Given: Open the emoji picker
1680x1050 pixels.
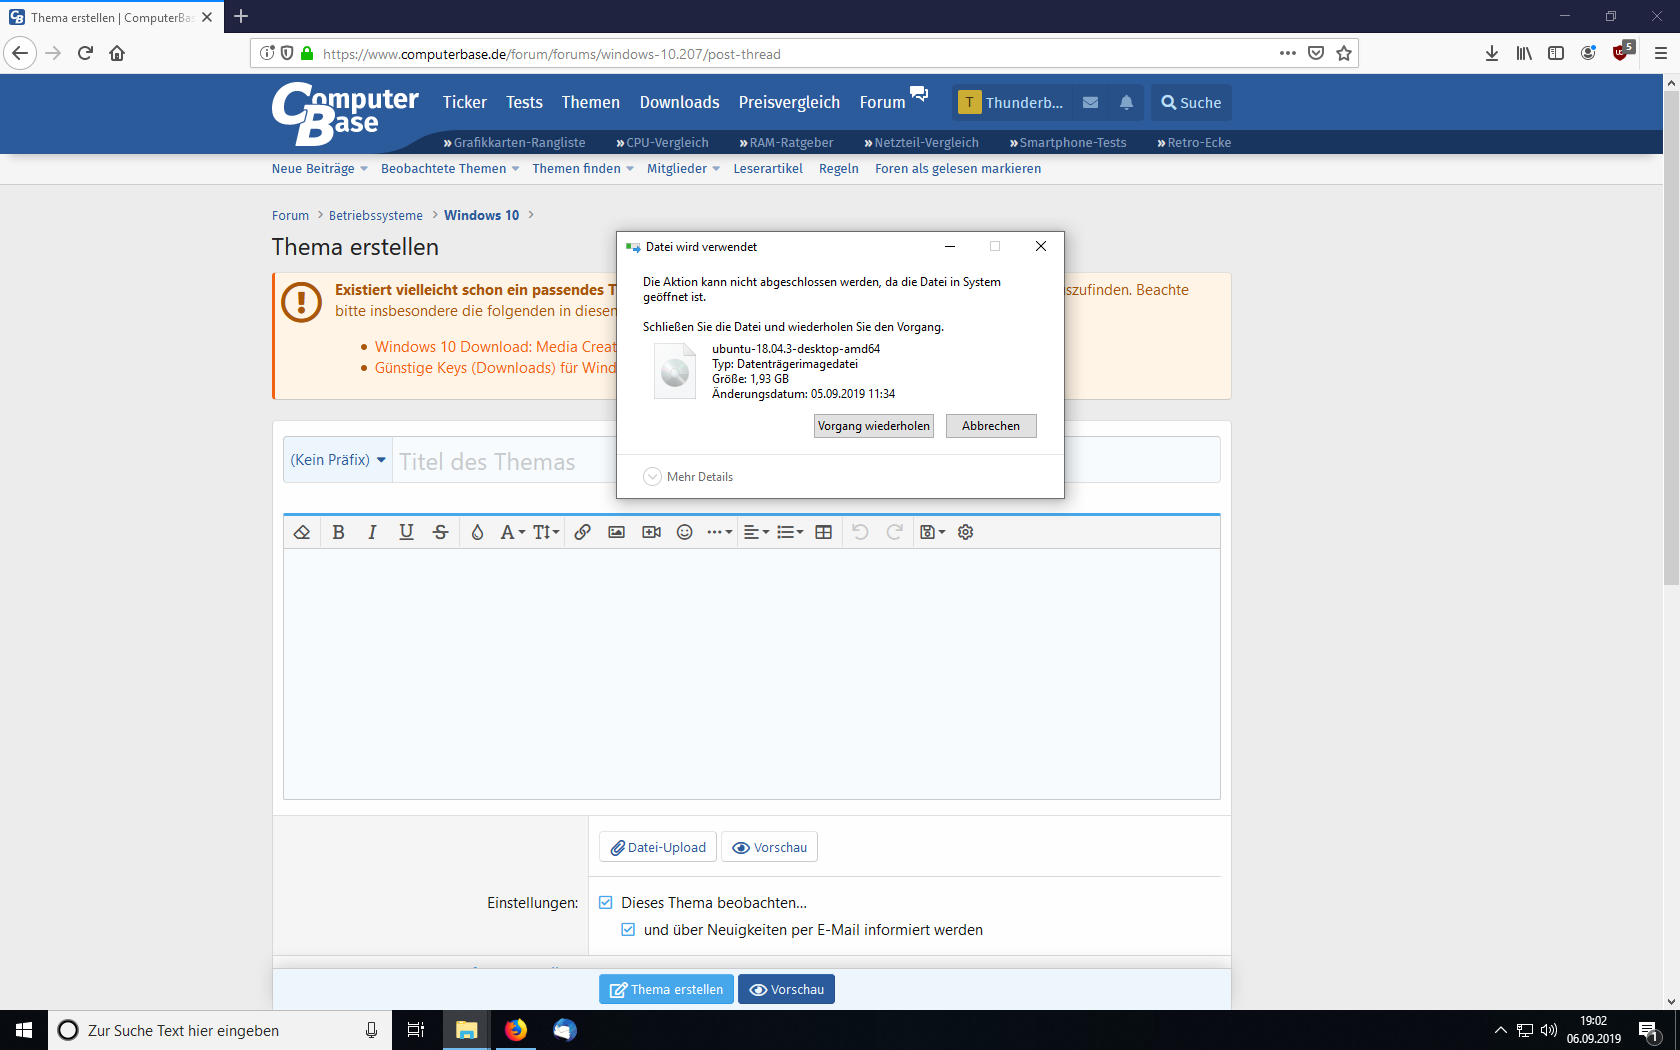Looking at the screenshot, I should click(685, 532).
